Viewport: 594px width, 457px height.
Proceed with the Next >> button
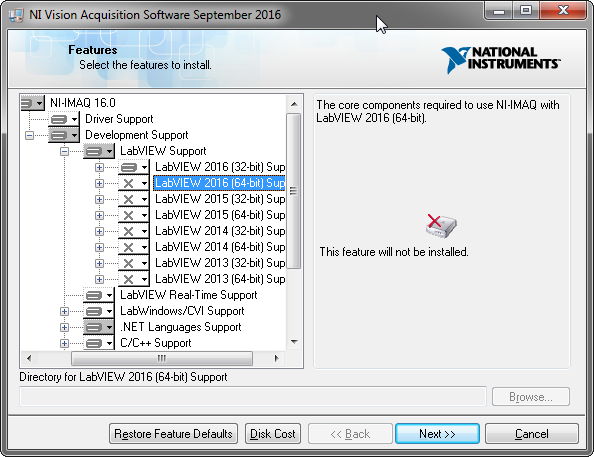pos(437,434)
